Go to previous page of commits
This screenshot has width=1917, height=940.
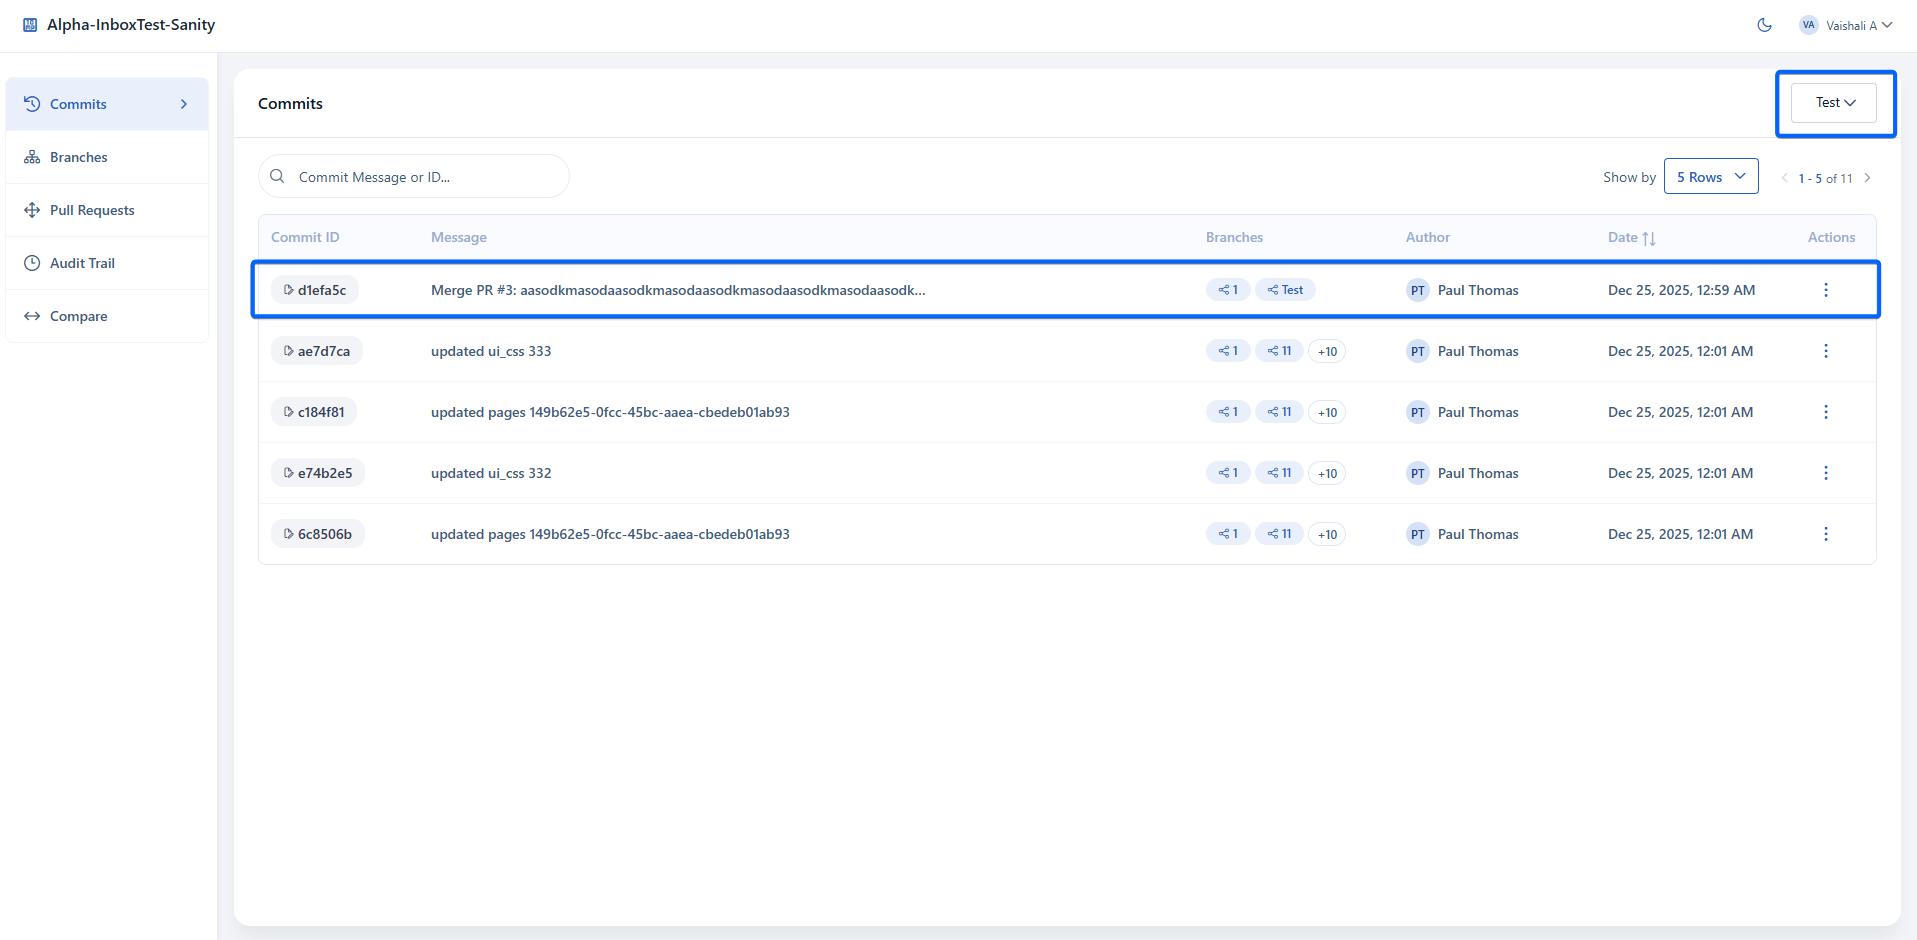tap(1784, 178)
